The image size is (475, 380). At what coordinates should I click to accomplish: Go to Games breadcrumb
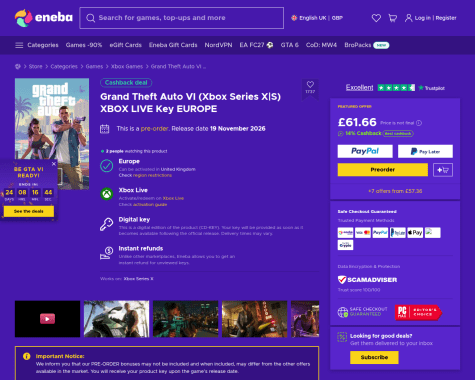[94, 66]
